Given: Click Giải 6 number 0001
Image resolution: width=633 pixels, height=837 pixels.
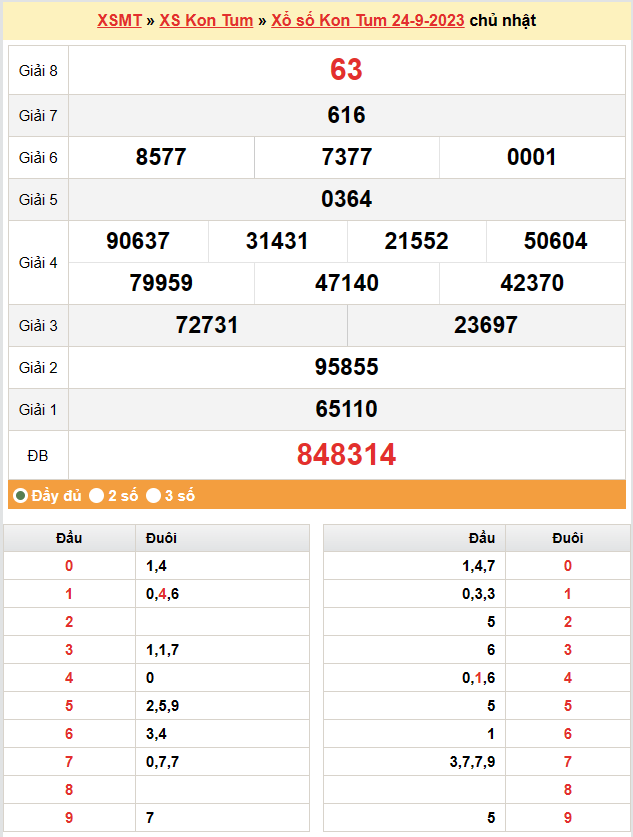Looking at the screenshot, I should tap(532, 157).
